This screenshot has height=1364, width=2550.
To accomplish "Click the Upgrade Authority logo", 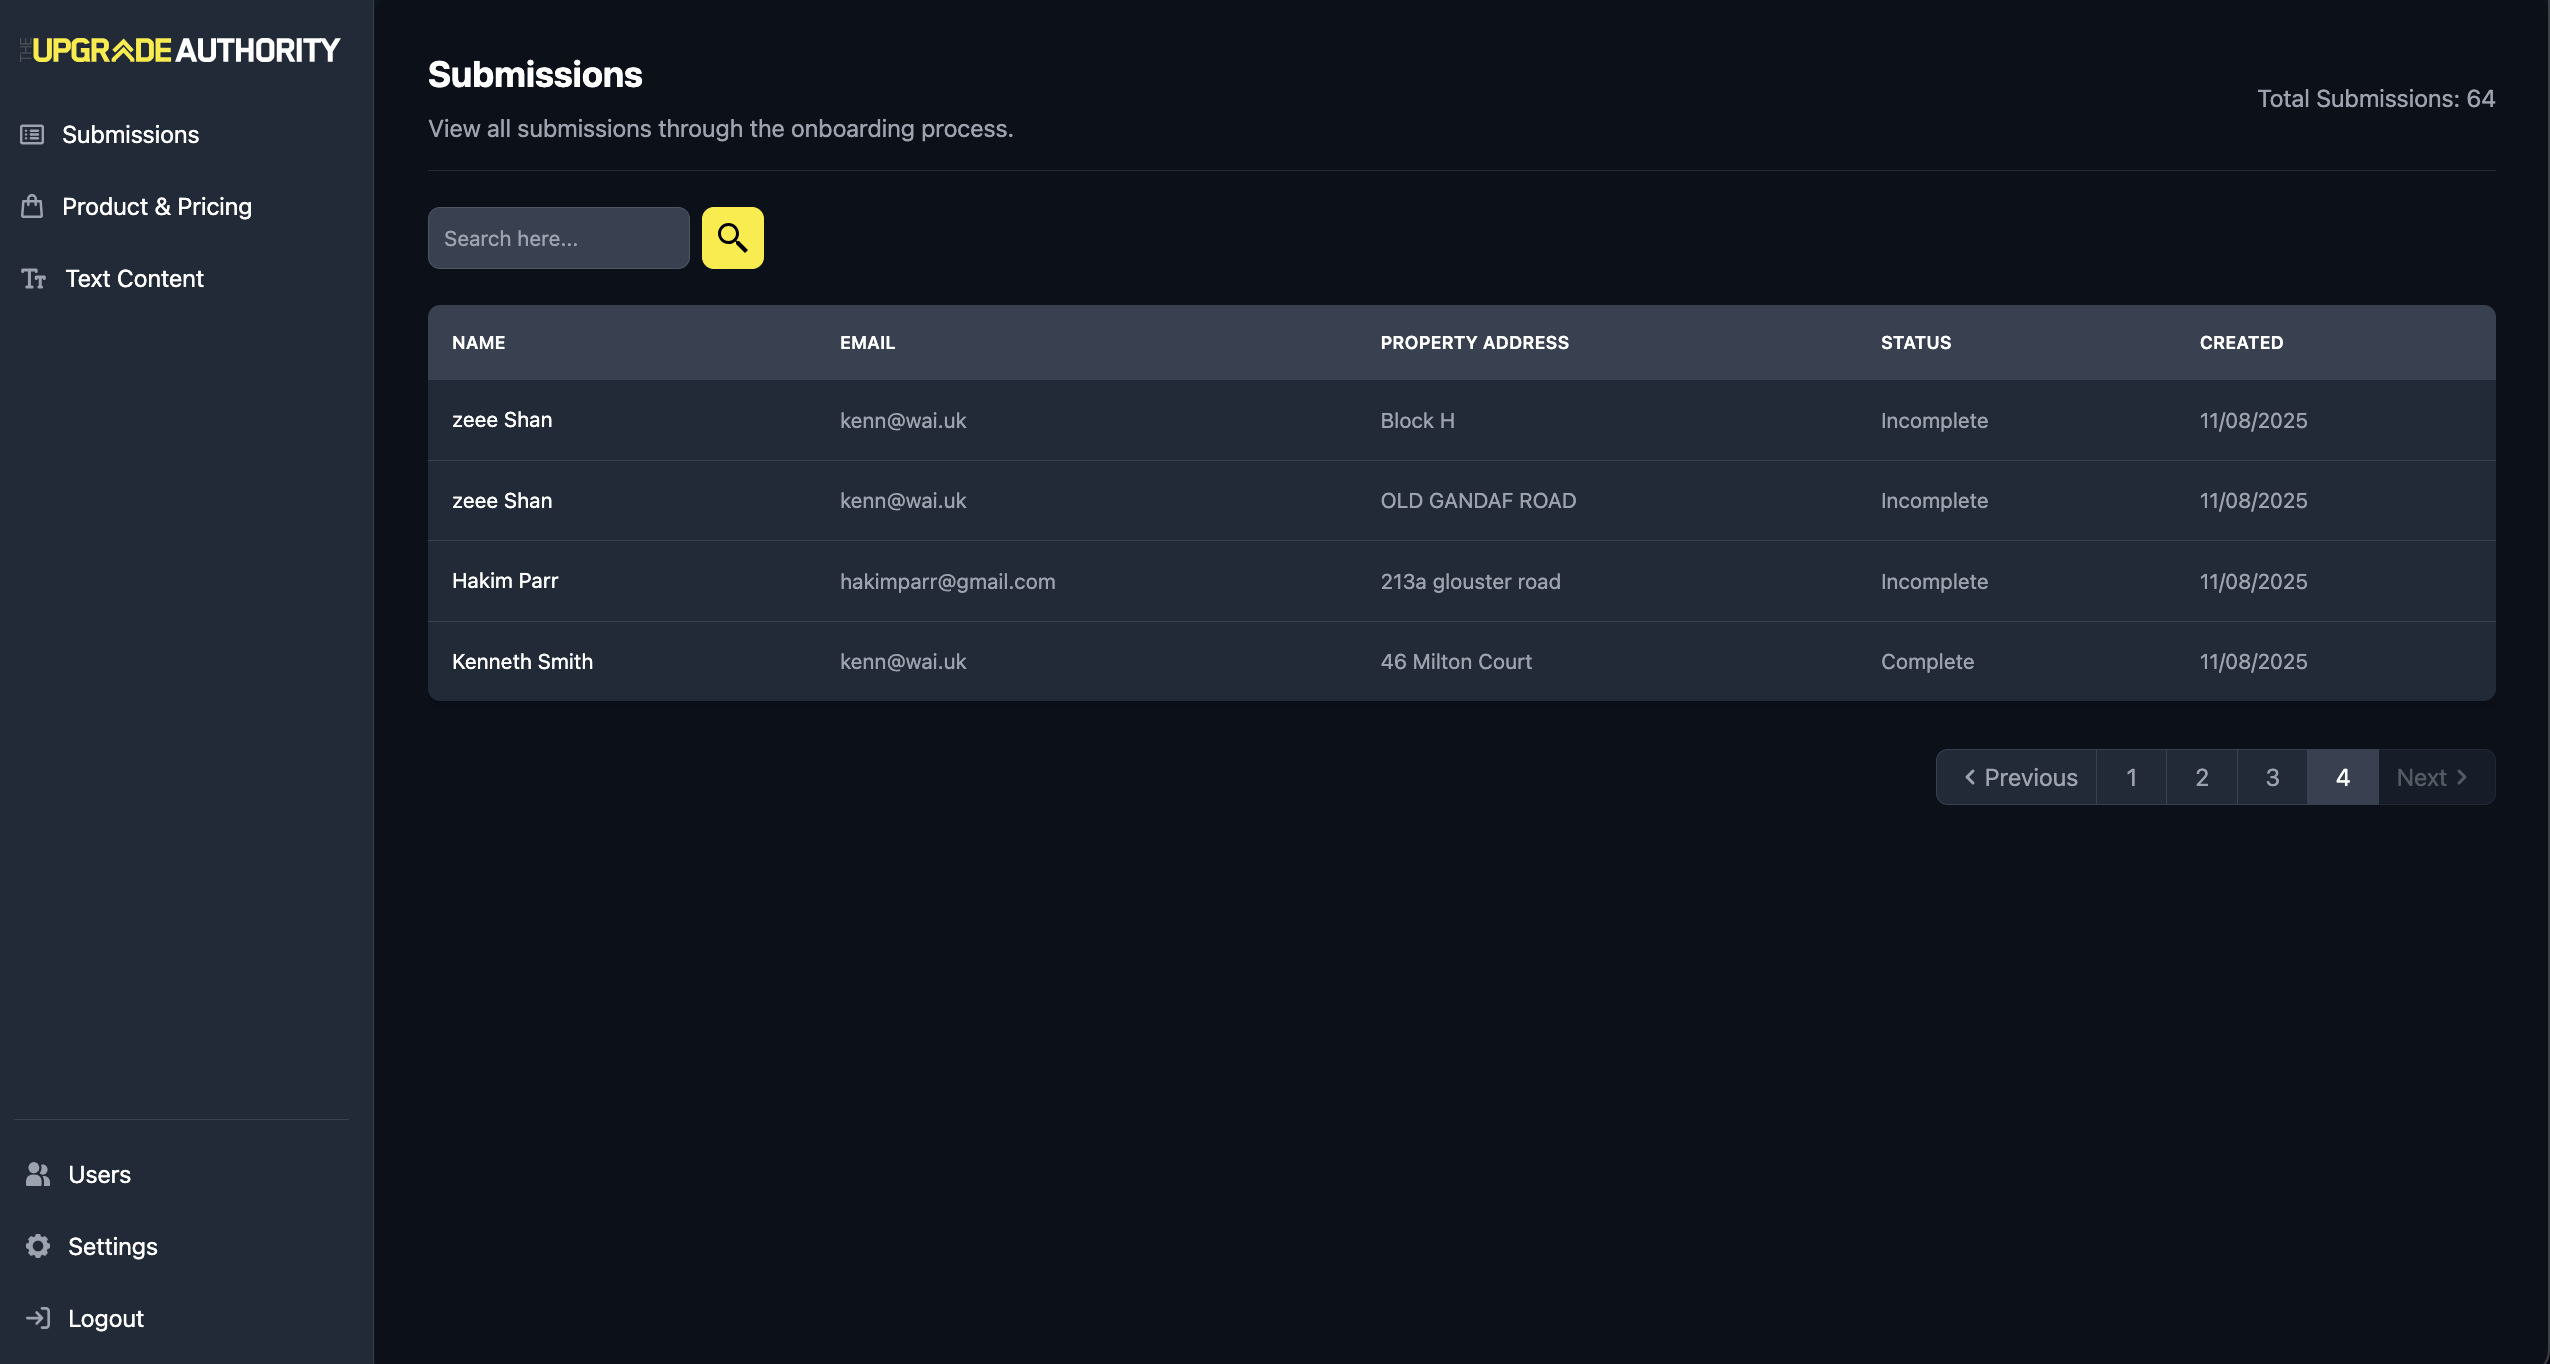I will 180,50.
